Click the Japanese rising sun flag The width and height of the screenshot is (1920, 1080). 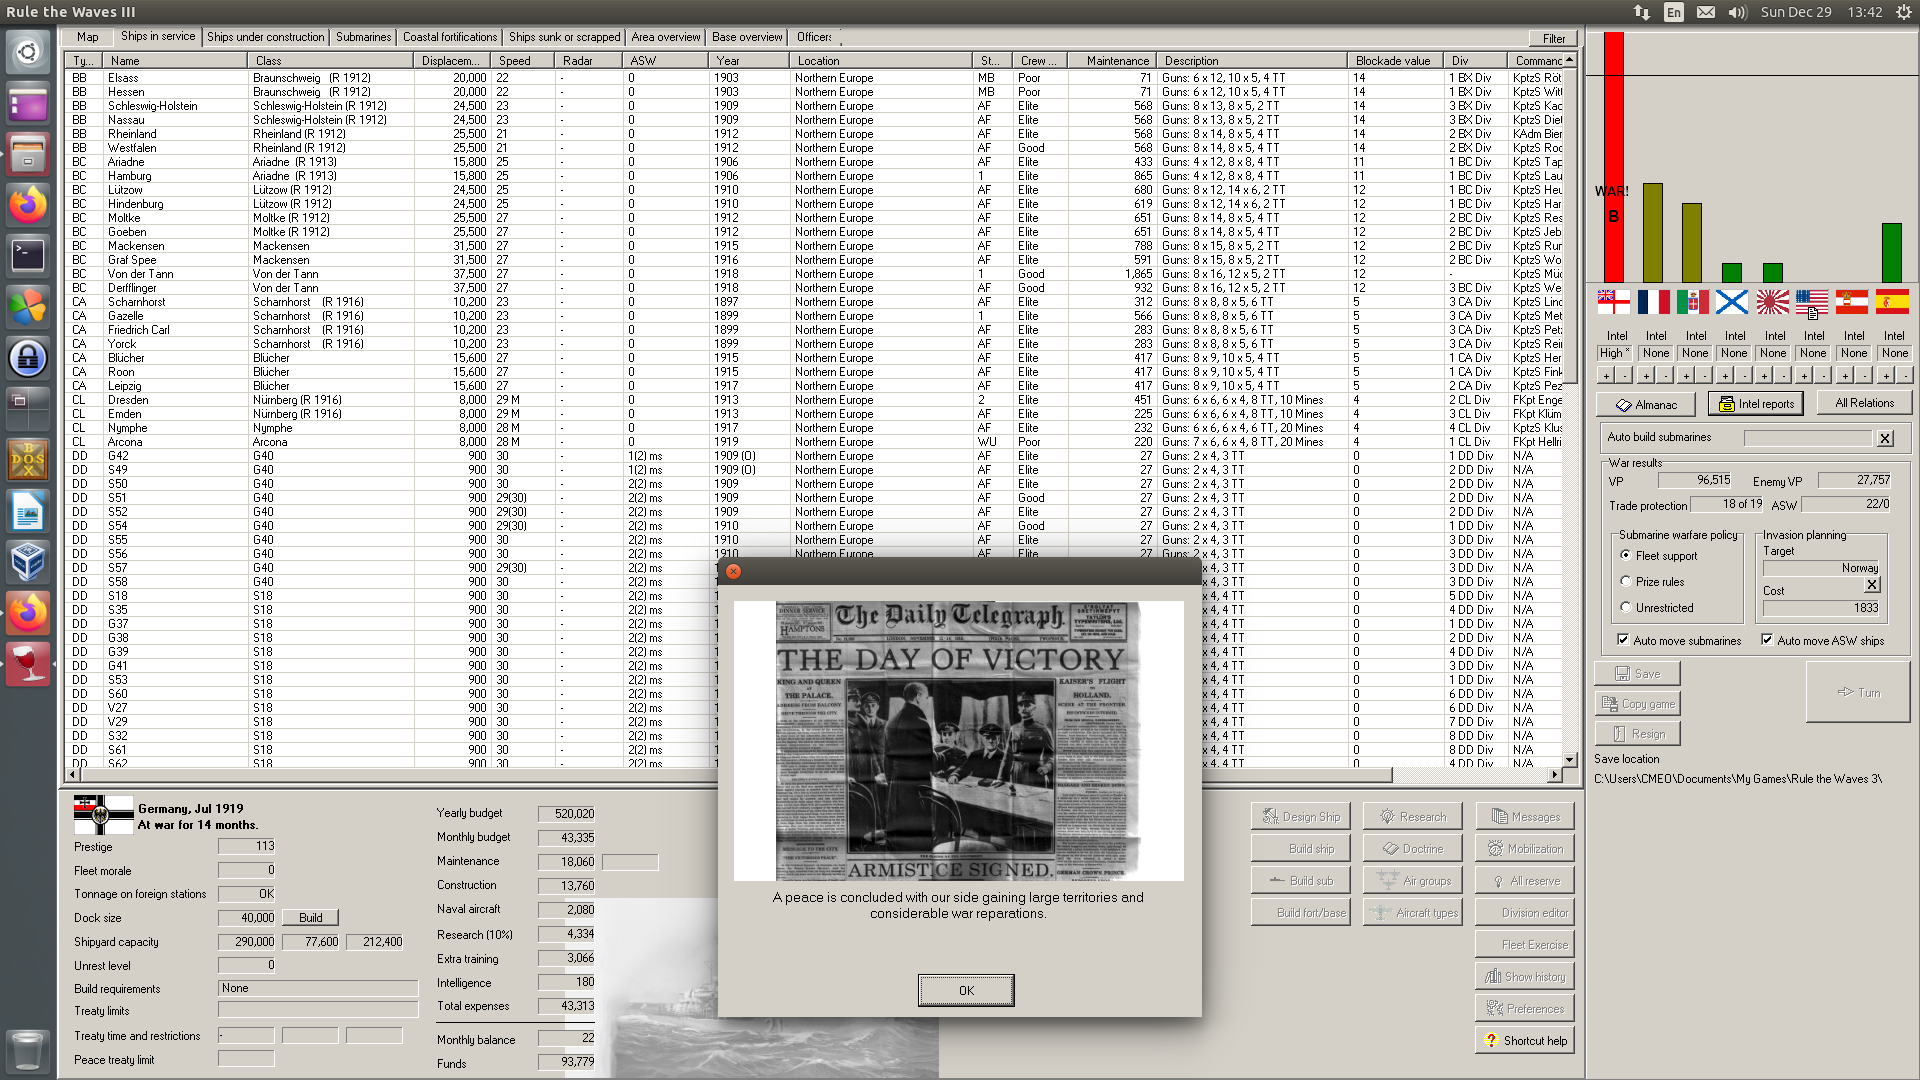coord(1772,301)
